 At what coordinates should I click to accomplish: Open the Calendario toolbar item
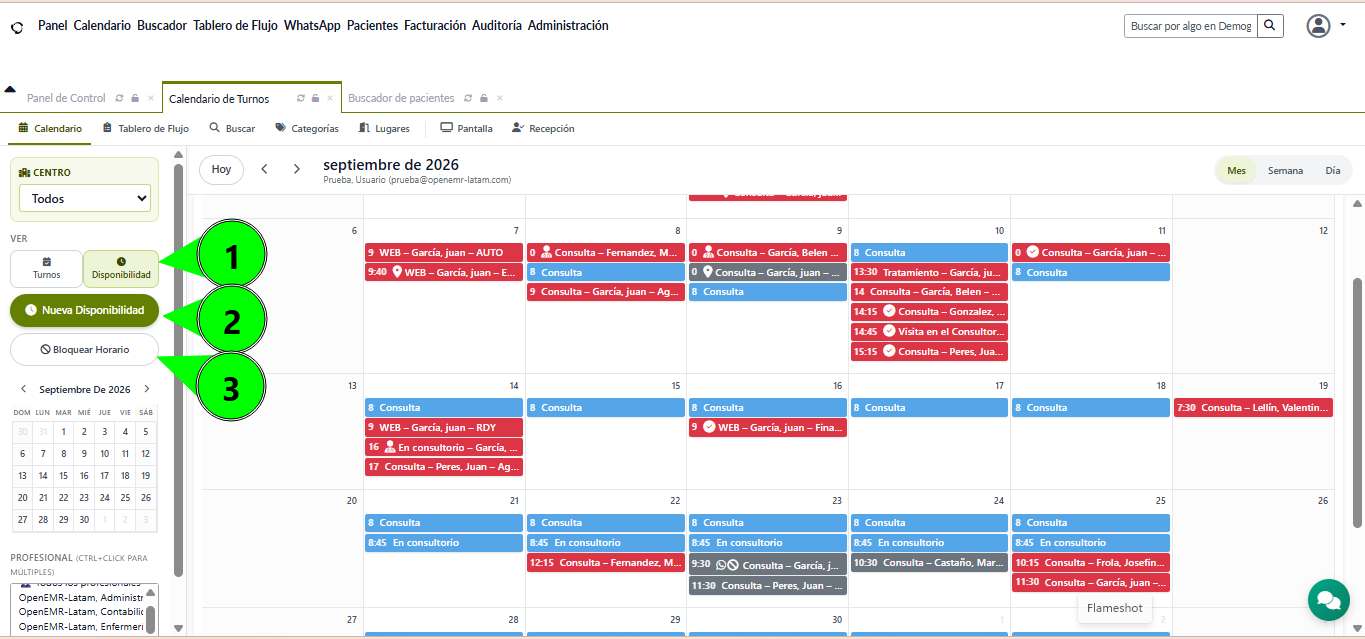point(50,128)
